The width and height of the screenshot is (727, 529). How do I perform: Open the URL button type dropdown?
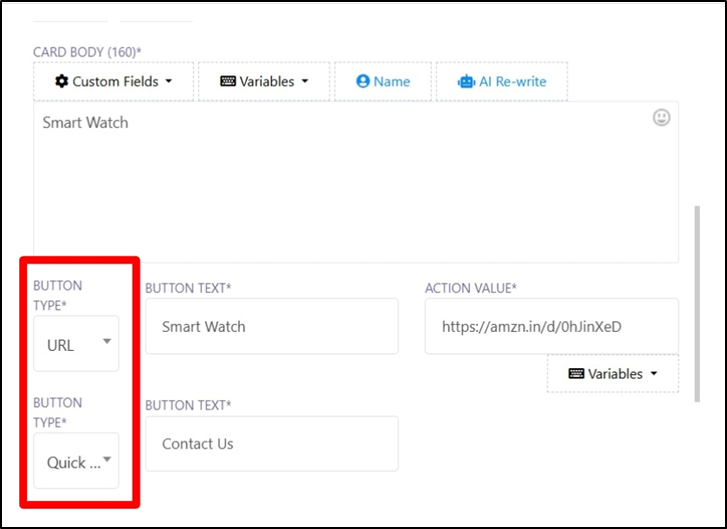(x=76, y=344)
